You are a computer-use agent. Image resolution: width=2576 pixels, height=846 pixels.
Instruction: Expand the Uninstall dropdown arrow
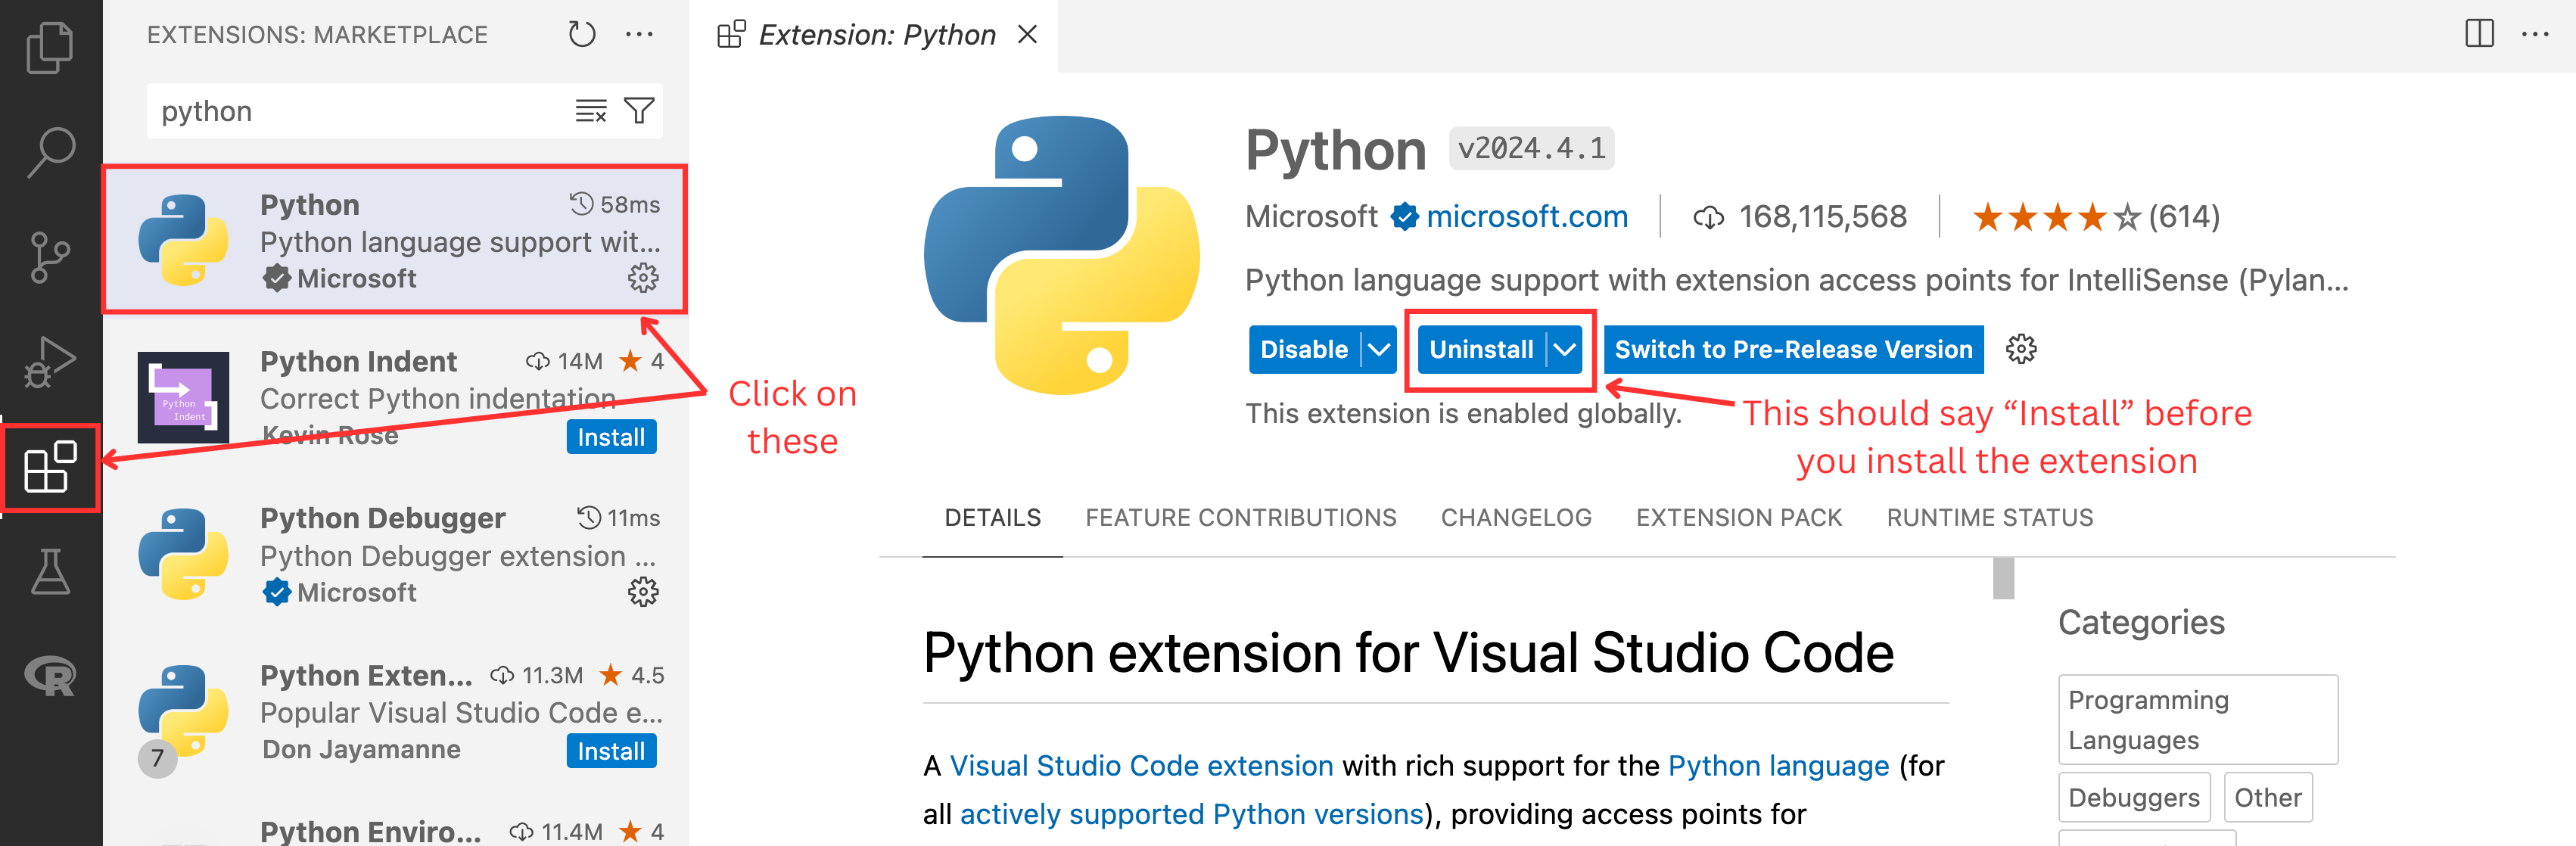coord(1565,349)
